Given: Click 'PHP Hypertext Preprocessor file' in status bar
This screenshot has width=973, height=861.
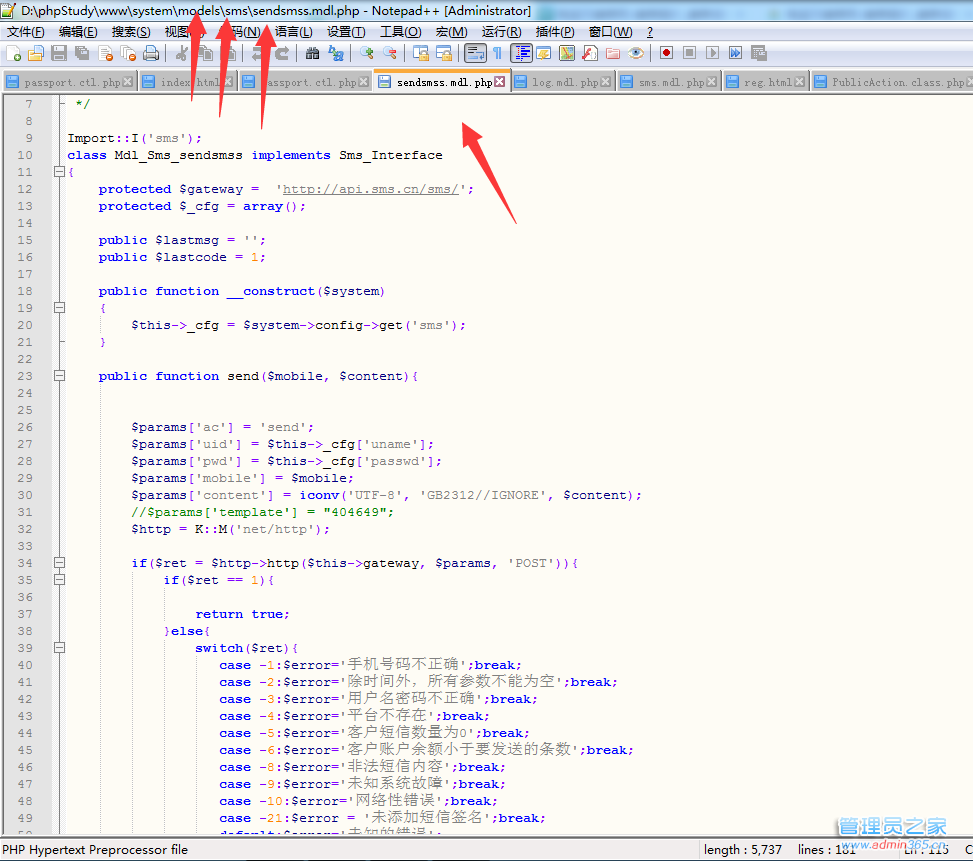Looking at the screenshot, I should (95, 849).
